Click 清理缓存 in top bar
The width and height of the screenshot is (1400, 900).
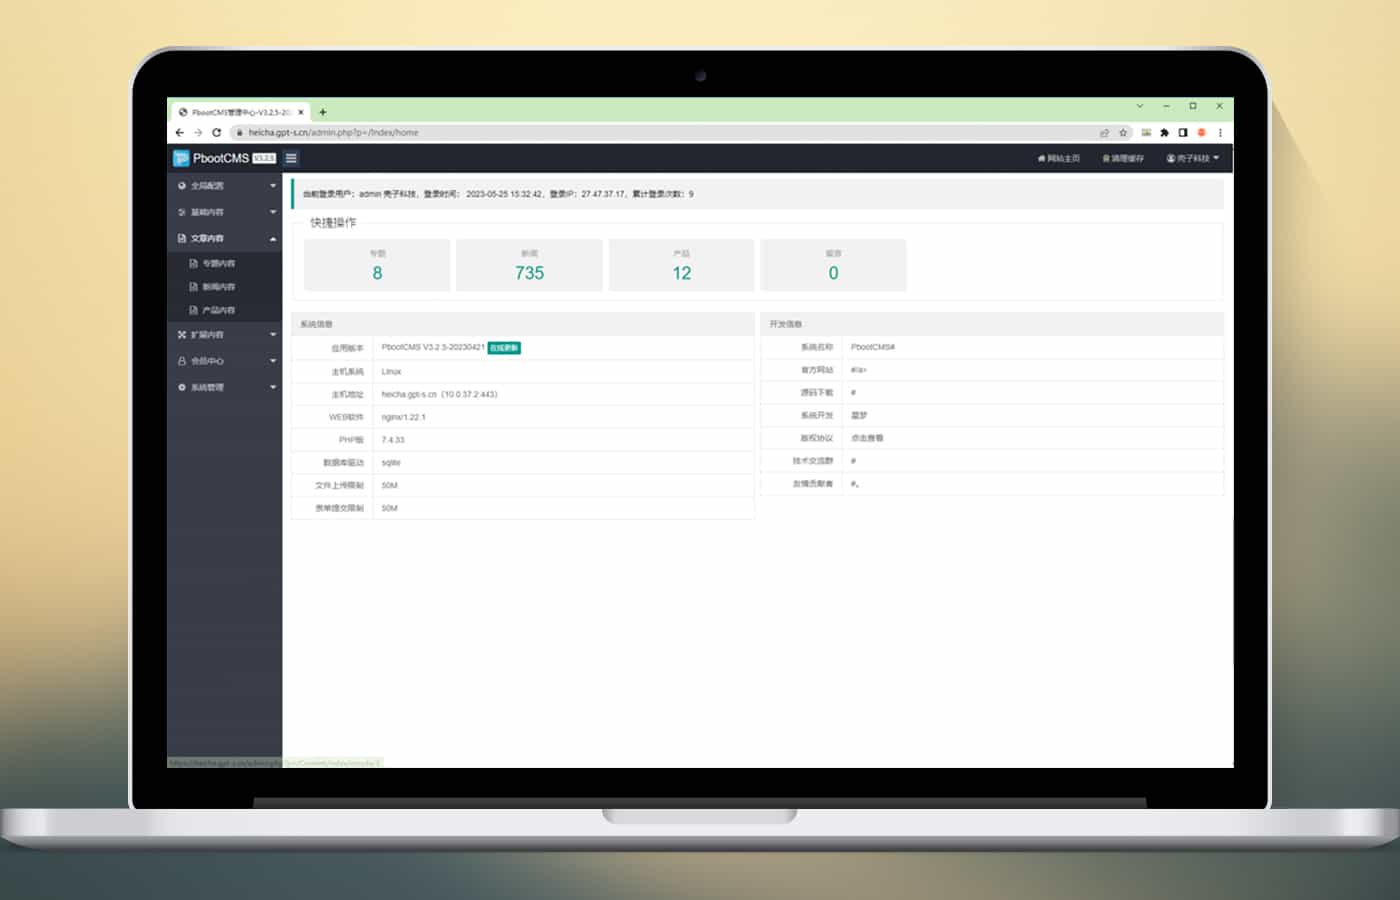point(1123,158)
